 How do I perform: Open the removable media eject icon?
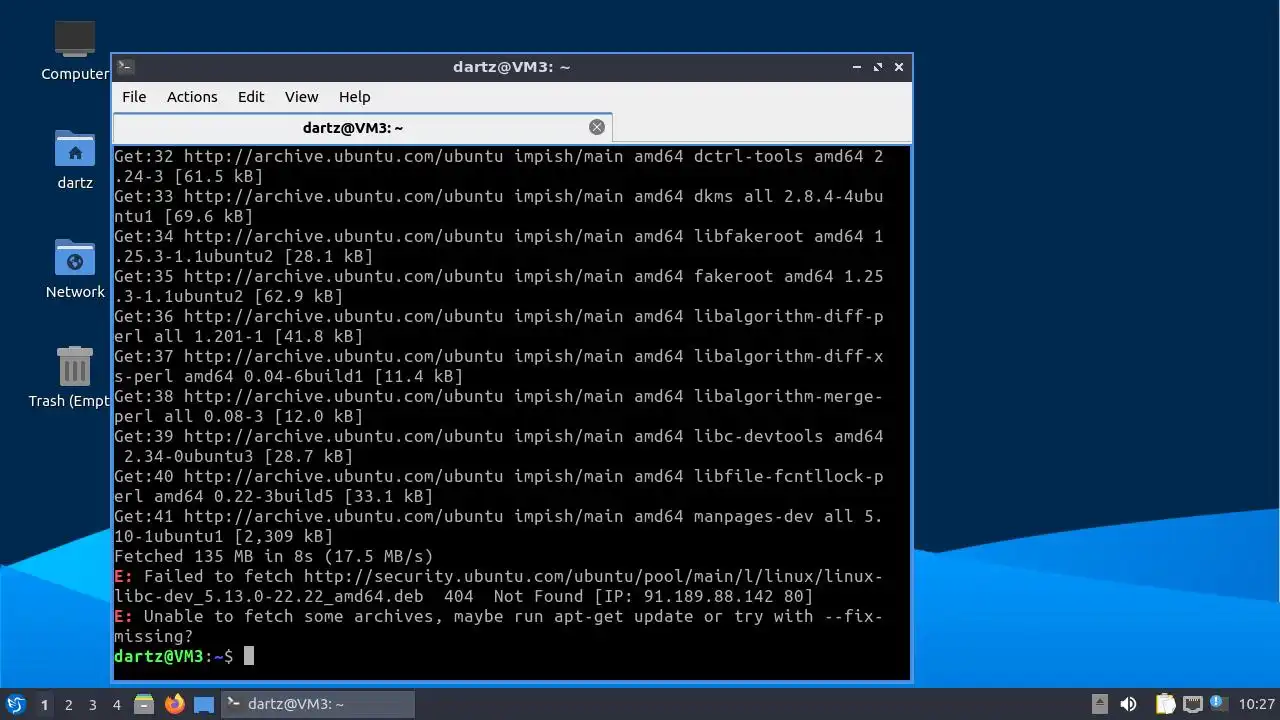(x=1099, y=704)
